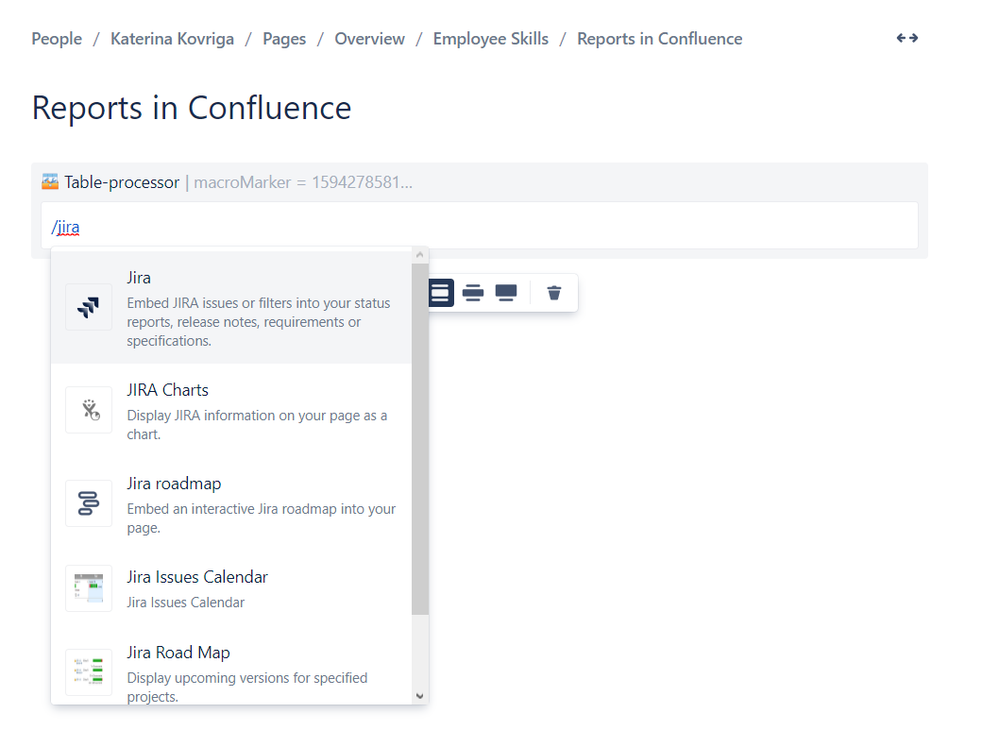This screenshot has height=732, width=999.
Task: Choose JIRA Charts from the list
Action: click(231, 410)
